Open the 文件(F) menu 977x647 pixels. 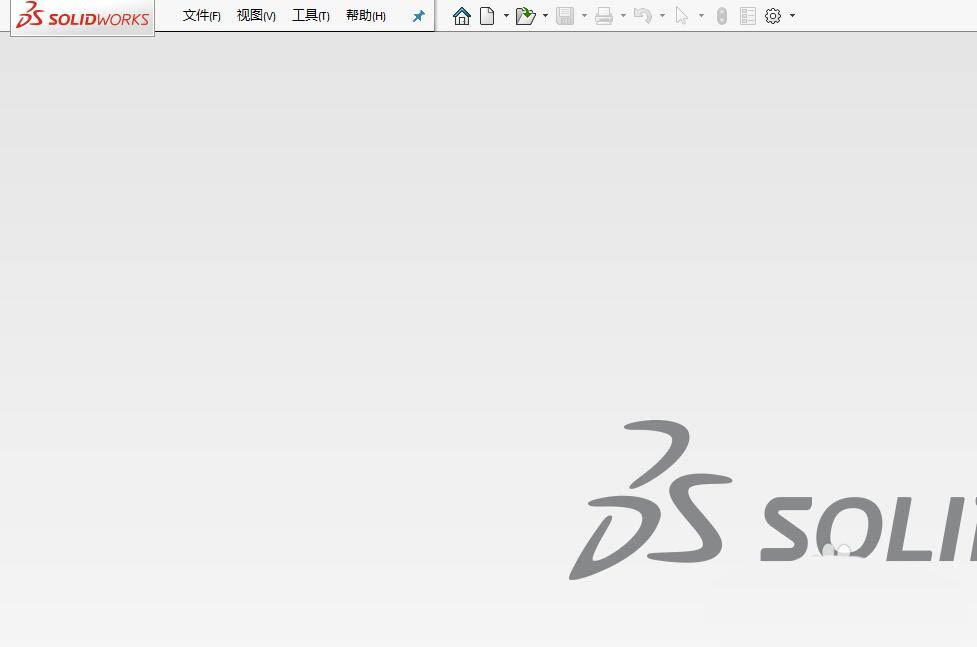click(x=201, y=16)
